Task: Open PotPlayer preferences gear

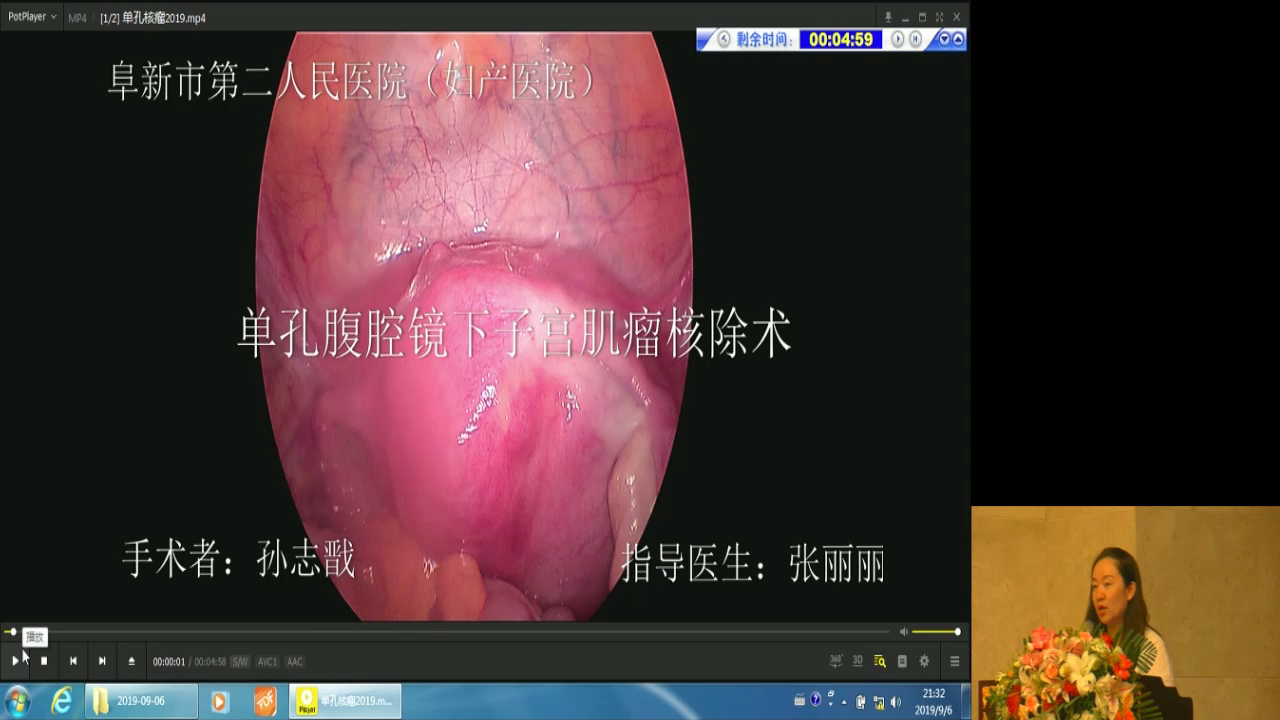Action: (x=924, y=661)
